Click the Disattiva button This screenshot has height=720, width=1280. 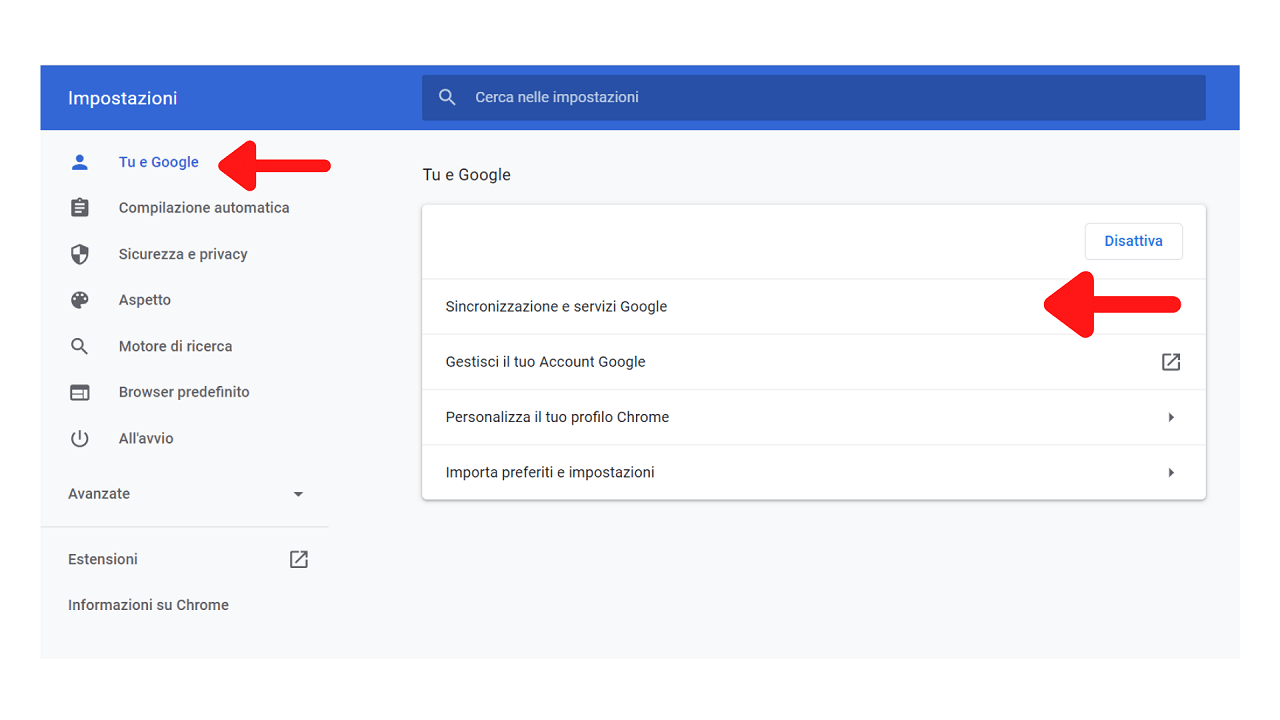click(x=1133, y=241)
